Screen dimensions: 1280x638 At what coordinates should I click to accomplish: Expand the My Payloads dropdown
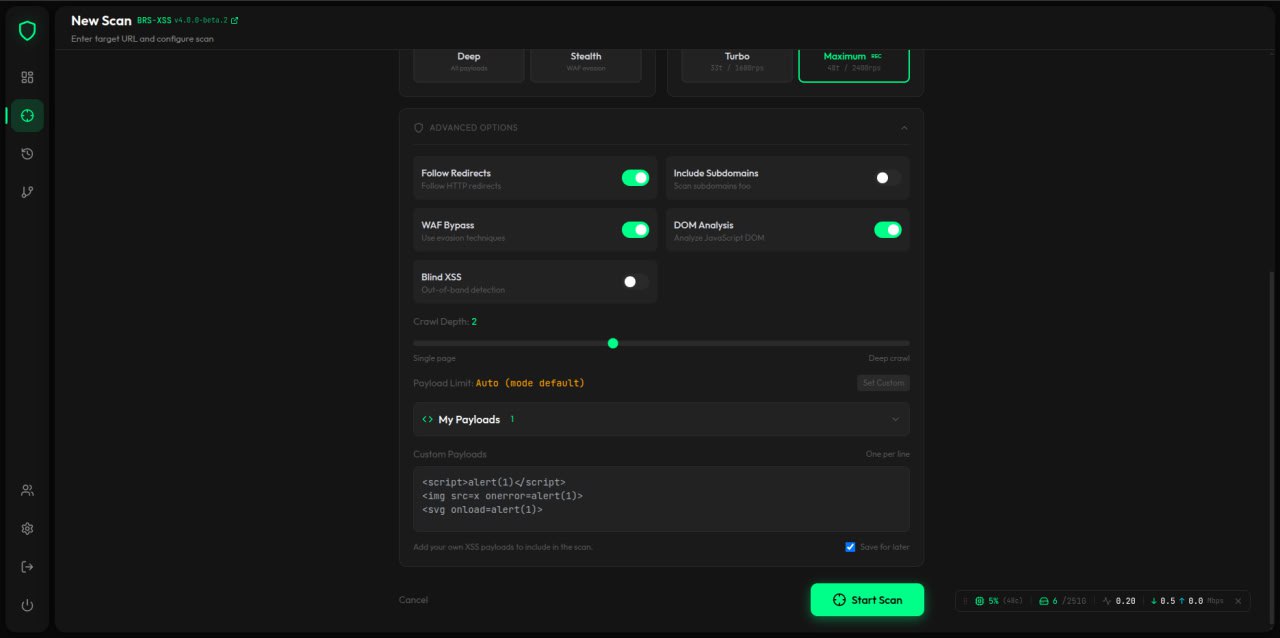(x=895, y=419)
